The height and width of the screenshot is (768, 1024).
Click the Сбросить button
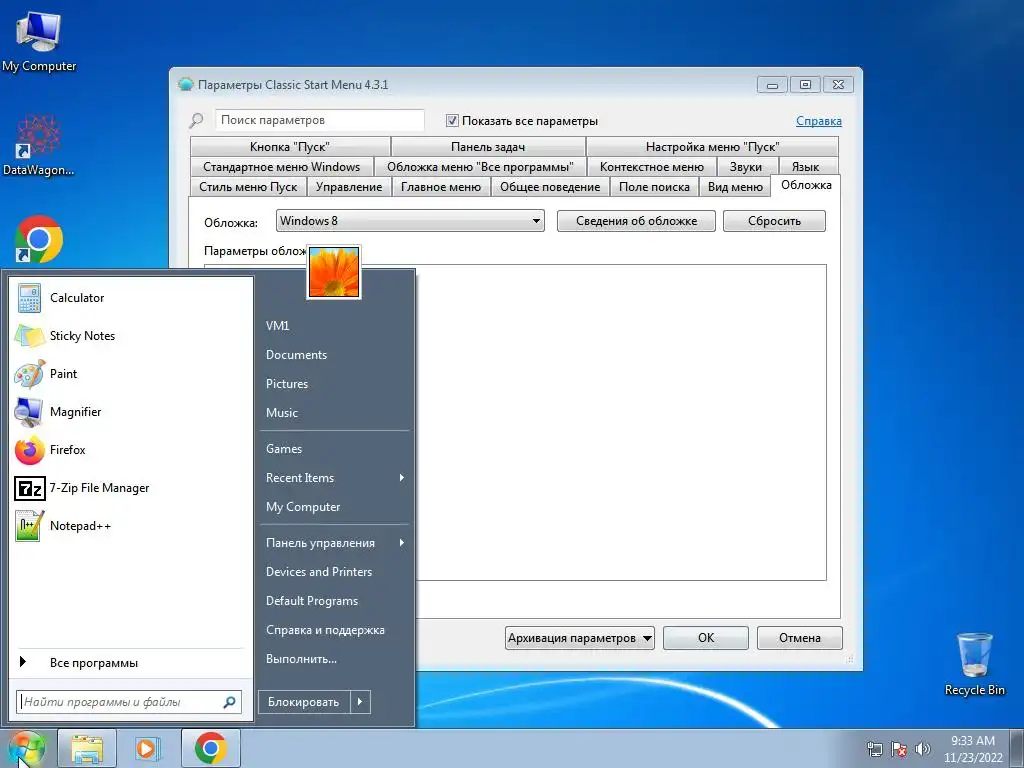(x=775, y=221)
